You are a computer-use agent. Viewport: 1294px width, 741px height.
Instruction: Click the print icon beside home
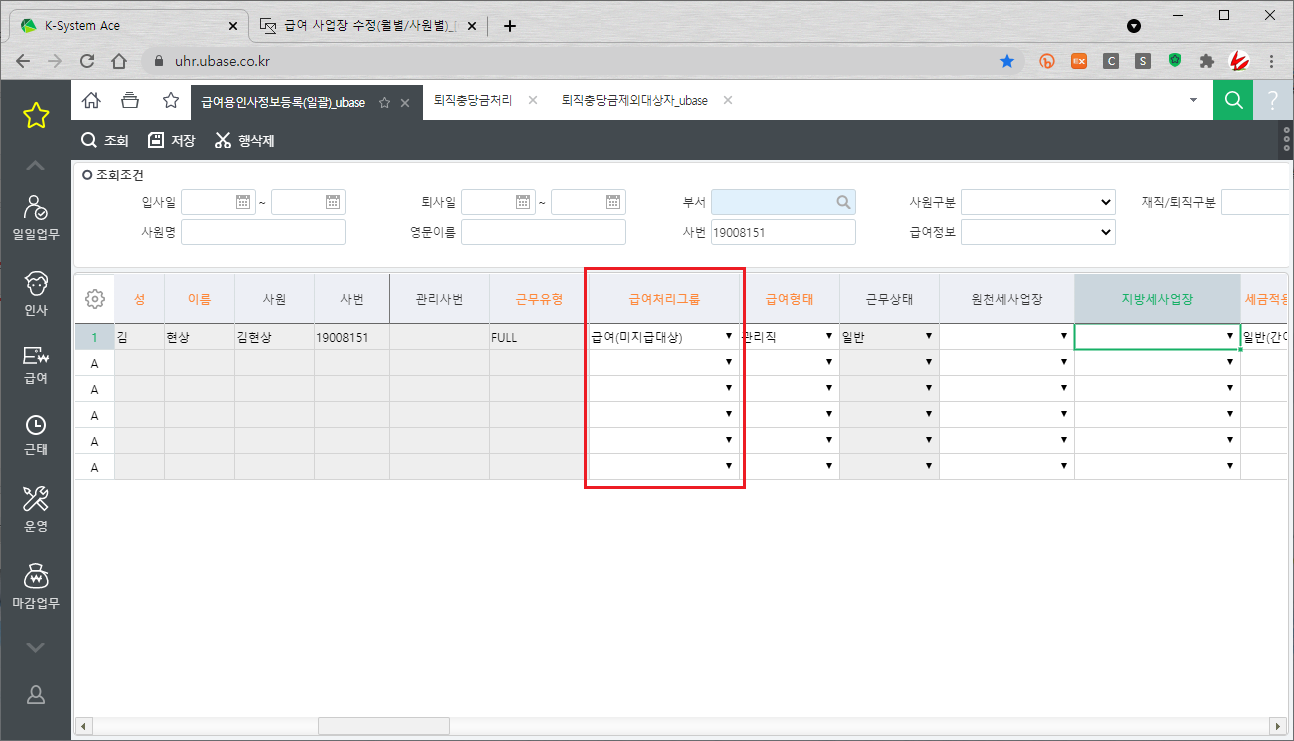[130, 100]
